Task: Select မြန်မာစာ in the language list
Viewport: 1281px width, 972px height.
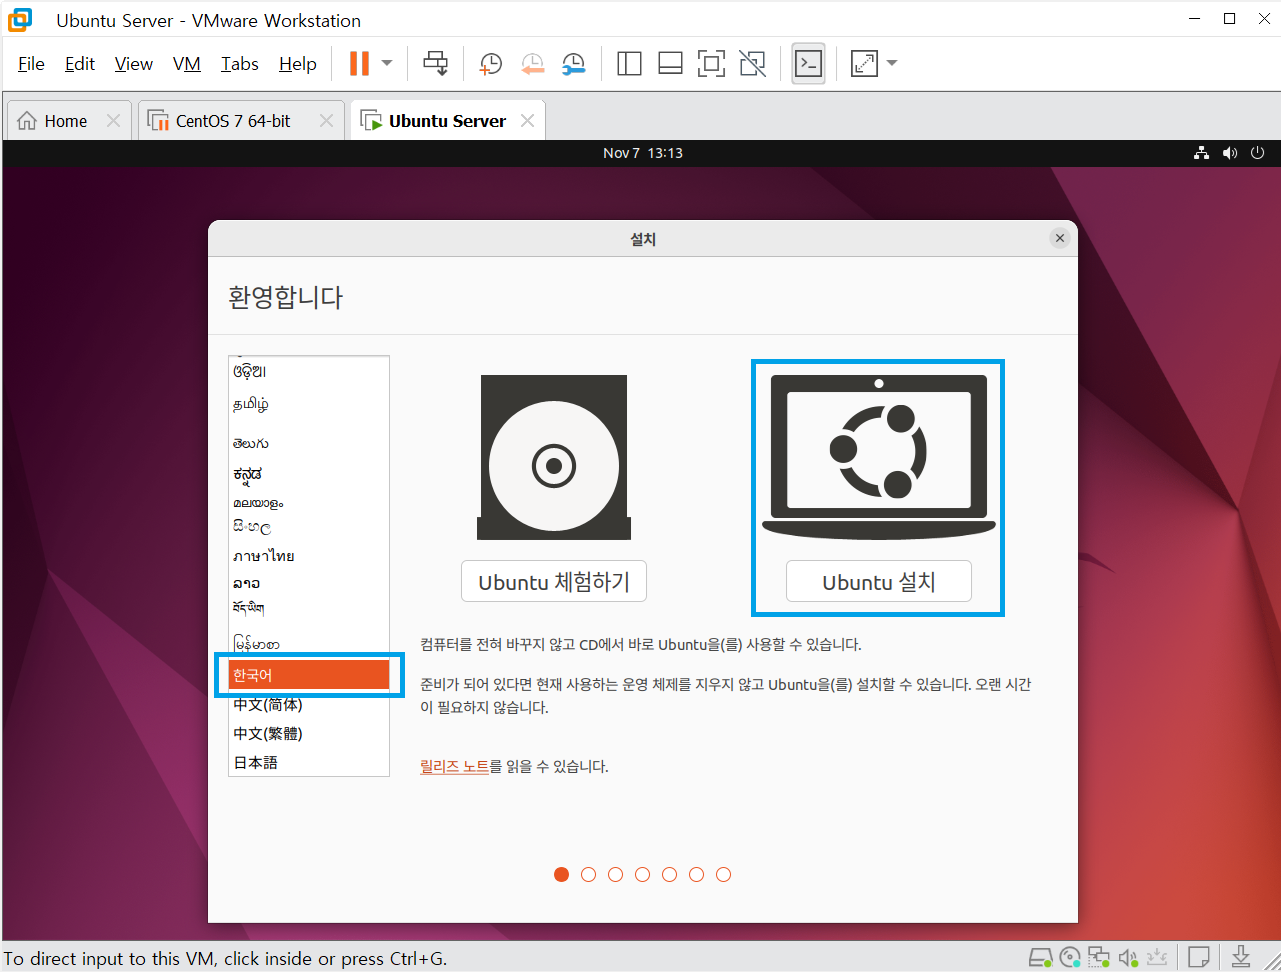Action: 309,644
